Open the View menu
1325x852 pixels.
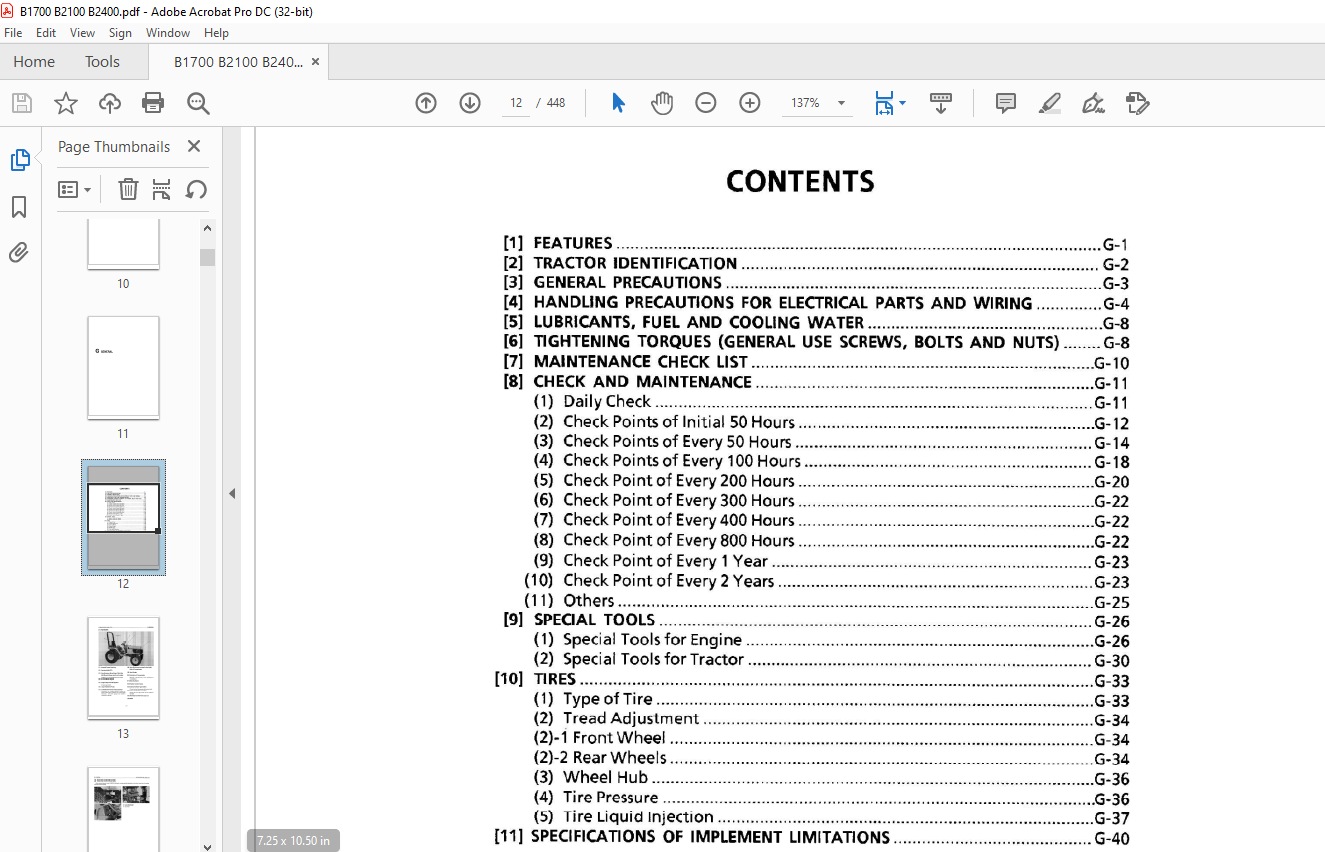82,33
